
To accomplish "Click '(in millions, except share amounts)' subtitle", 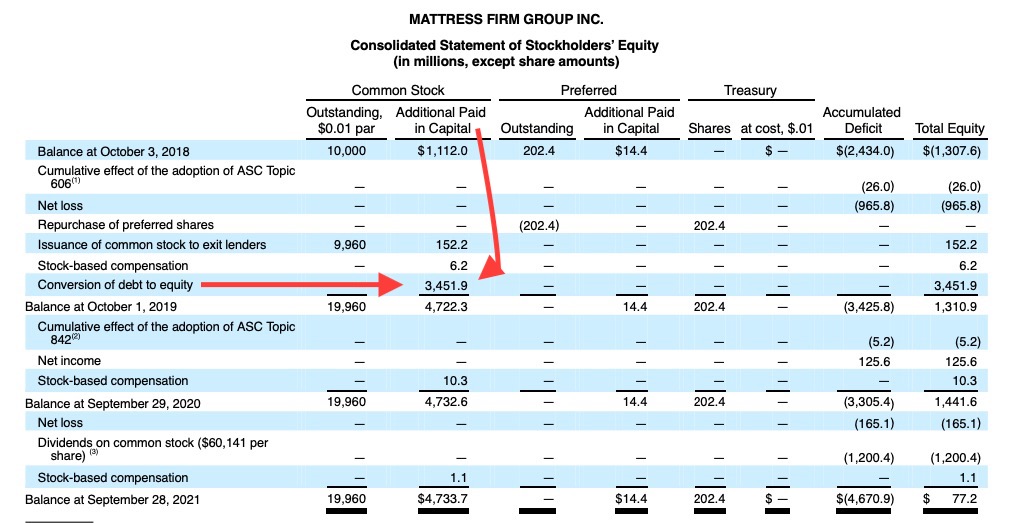I will 506,62.
